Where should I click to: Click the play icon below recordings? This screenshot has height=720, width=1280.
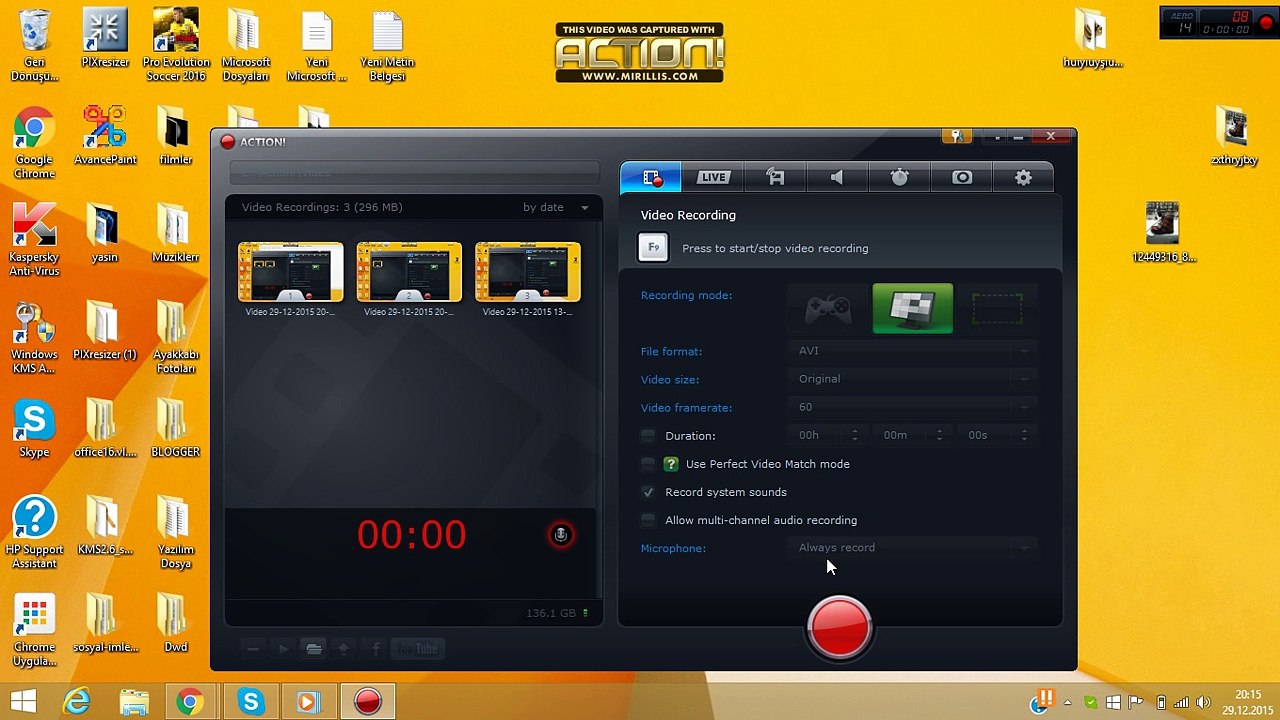point(283,649)
